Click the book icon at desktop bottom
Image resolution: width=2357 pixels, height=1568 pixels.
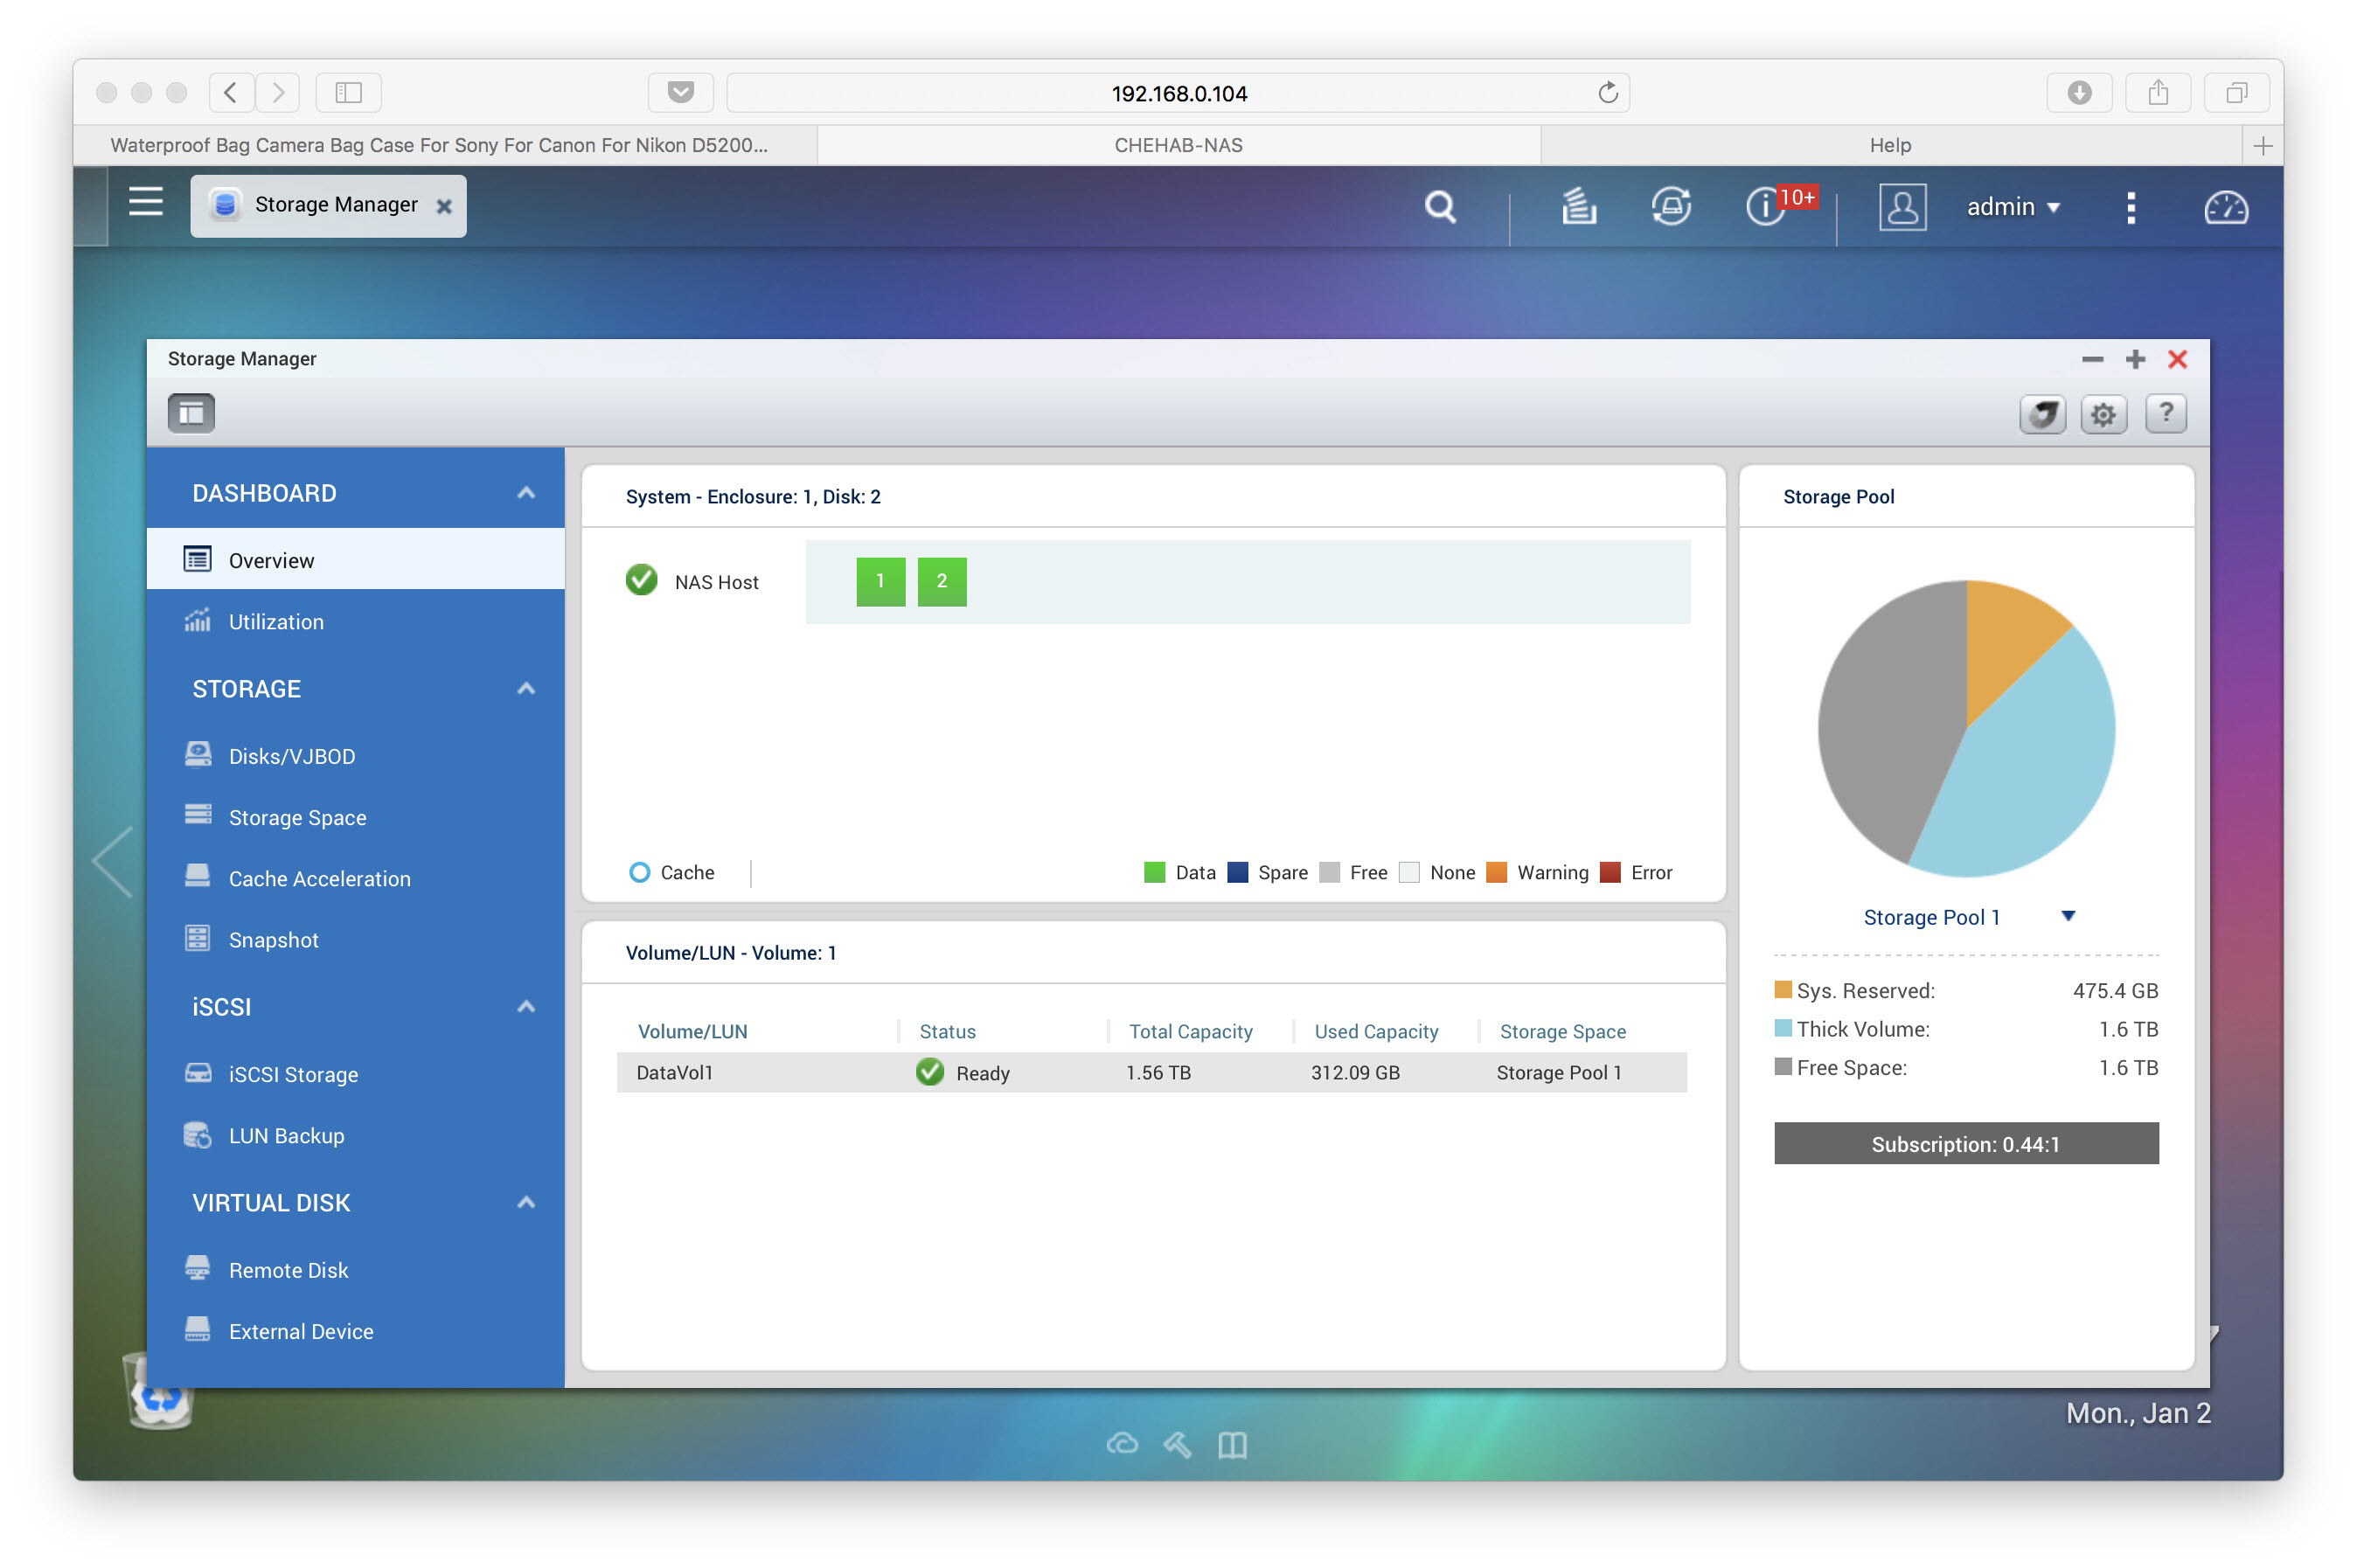(x=1232, y=1445)
